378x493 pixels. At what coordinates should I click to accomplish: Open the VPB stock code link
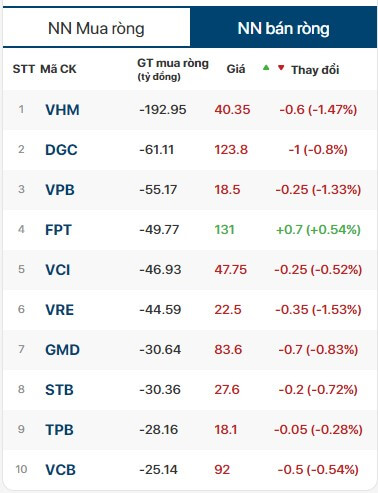(x=60, y=190)
